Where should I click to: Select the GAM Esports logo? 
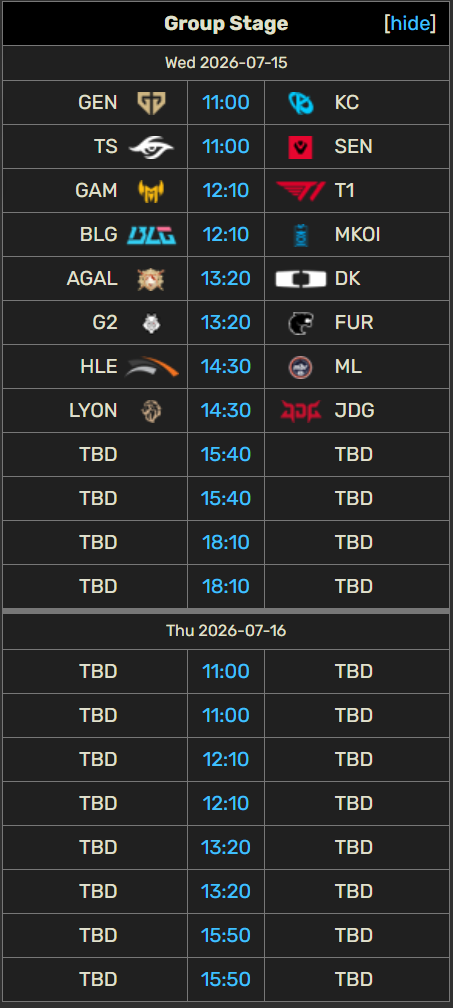tap(152, 190)
